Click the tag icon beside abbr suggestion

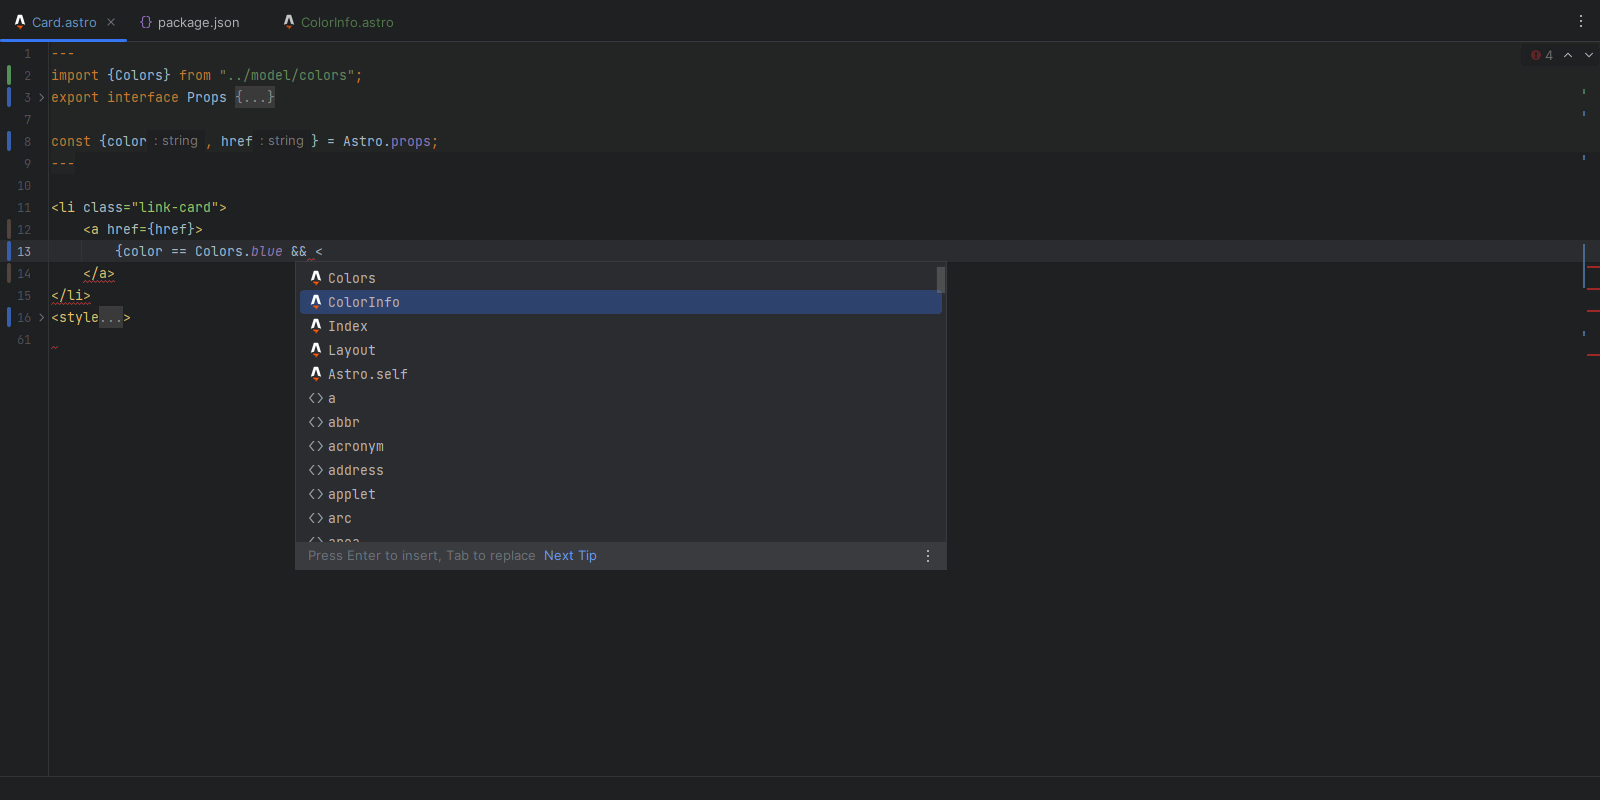(x=316, y=422)
